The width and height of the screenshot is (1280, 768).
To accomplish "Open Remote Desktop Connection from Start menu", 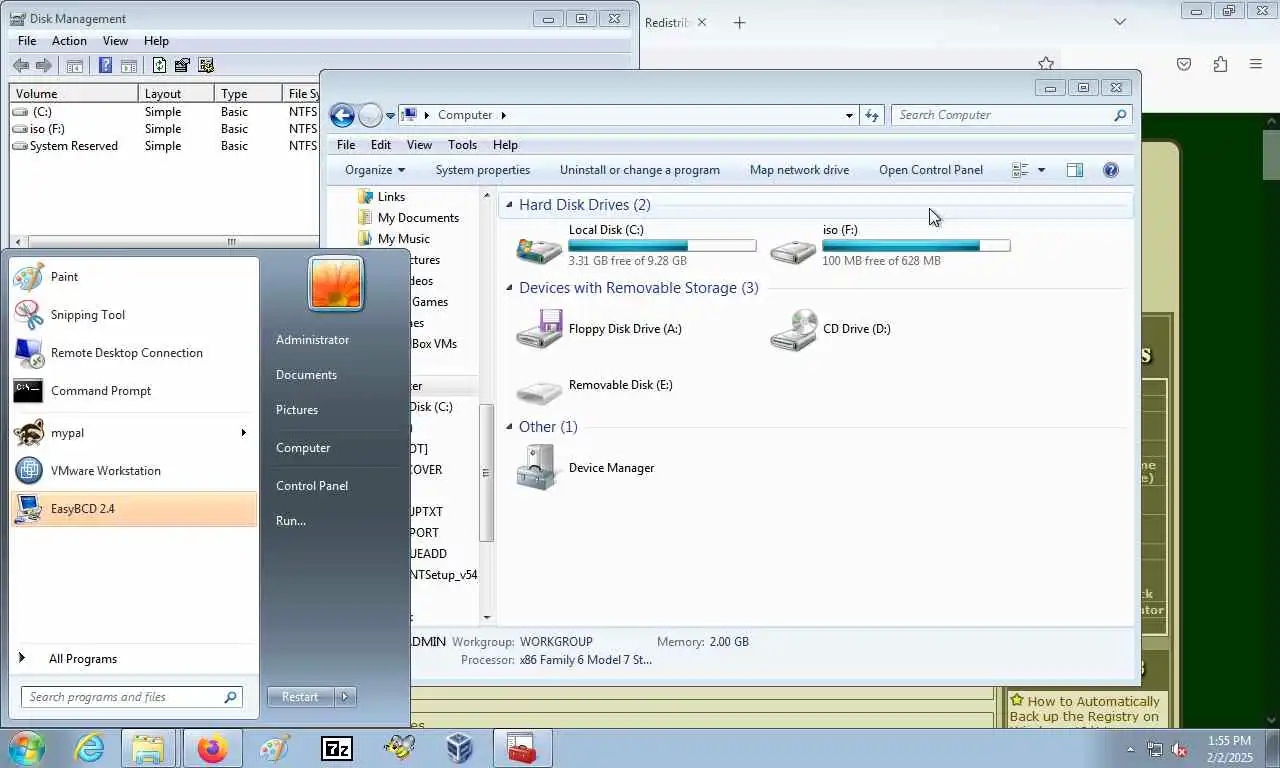I will click(133, 353).
